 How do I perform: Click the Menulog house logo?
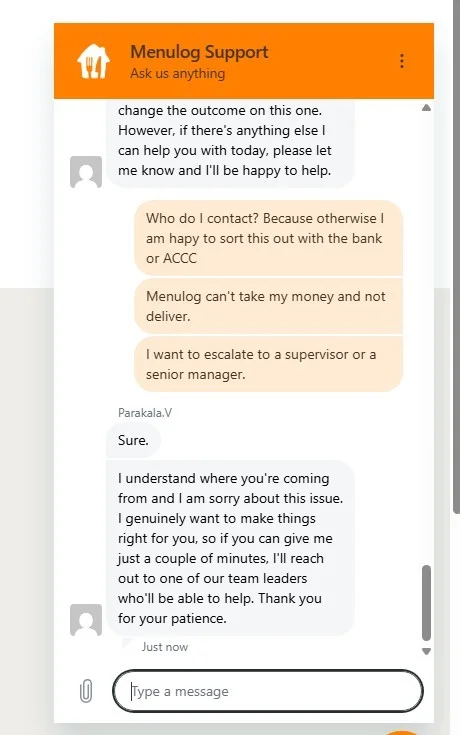[93, 61]
